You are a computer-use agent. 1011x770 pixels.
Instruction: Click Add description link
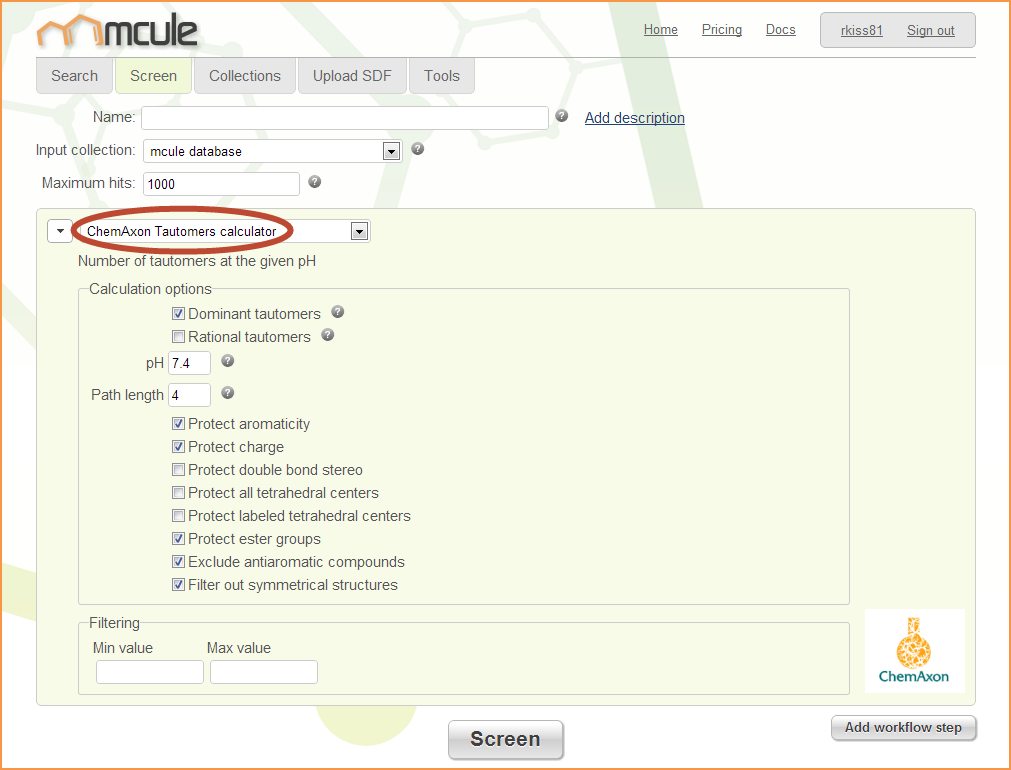click(x=634, y=118)
